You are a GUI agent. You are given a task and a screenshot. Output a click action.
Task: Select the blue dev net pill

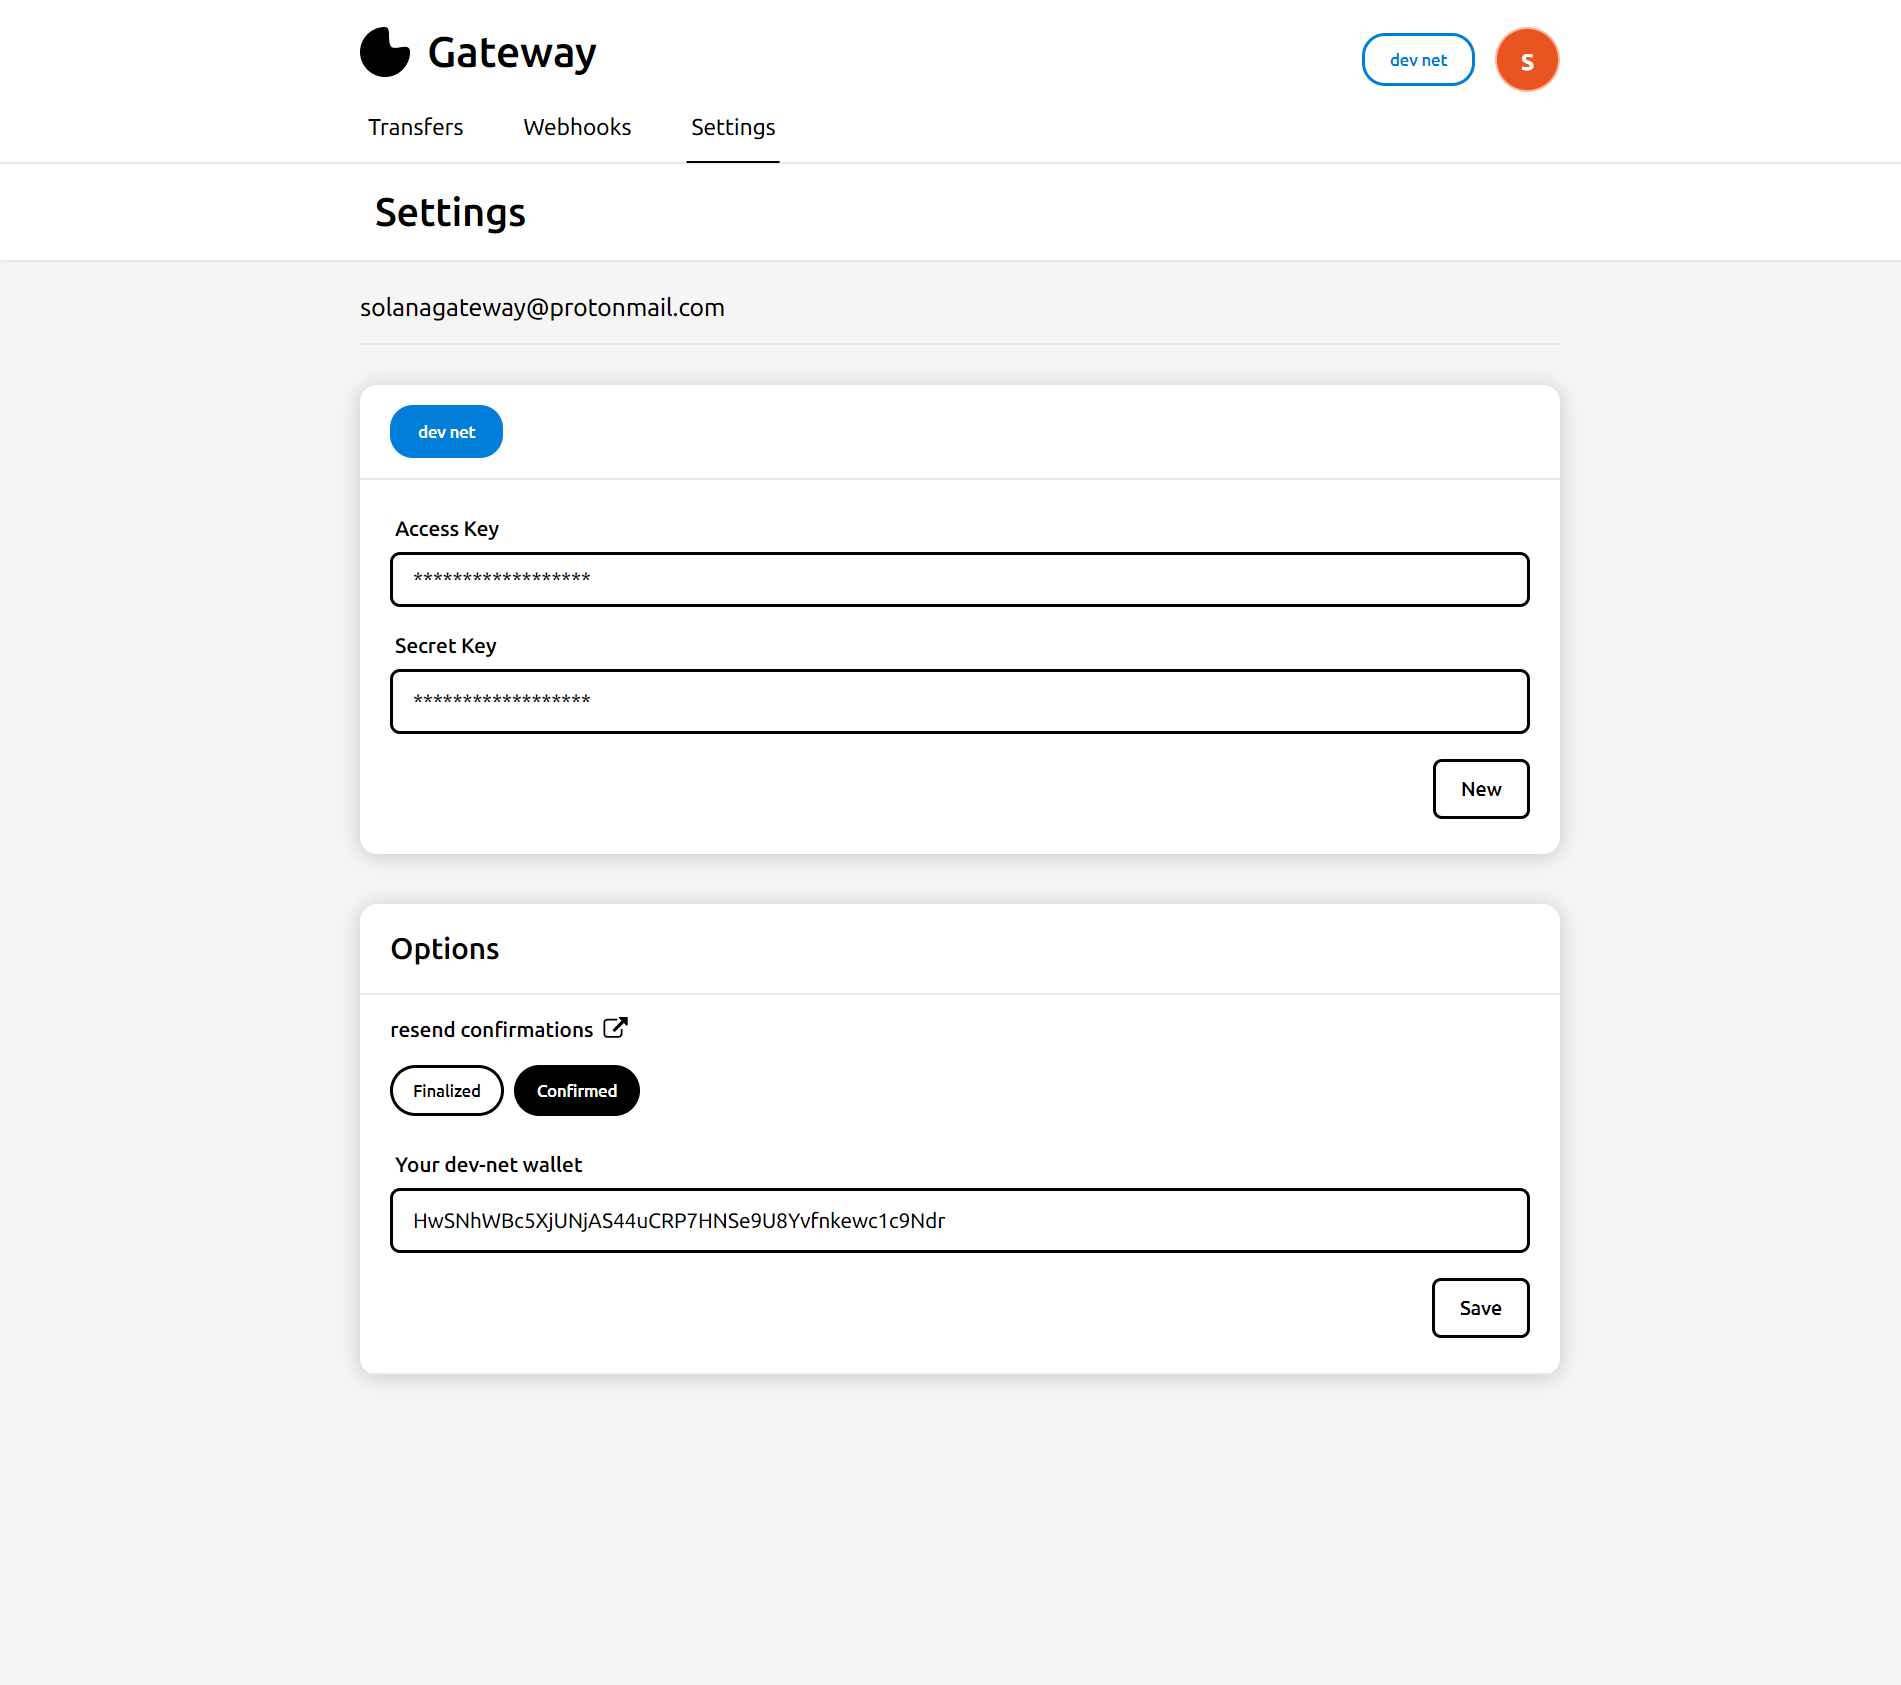coord(446,432)
